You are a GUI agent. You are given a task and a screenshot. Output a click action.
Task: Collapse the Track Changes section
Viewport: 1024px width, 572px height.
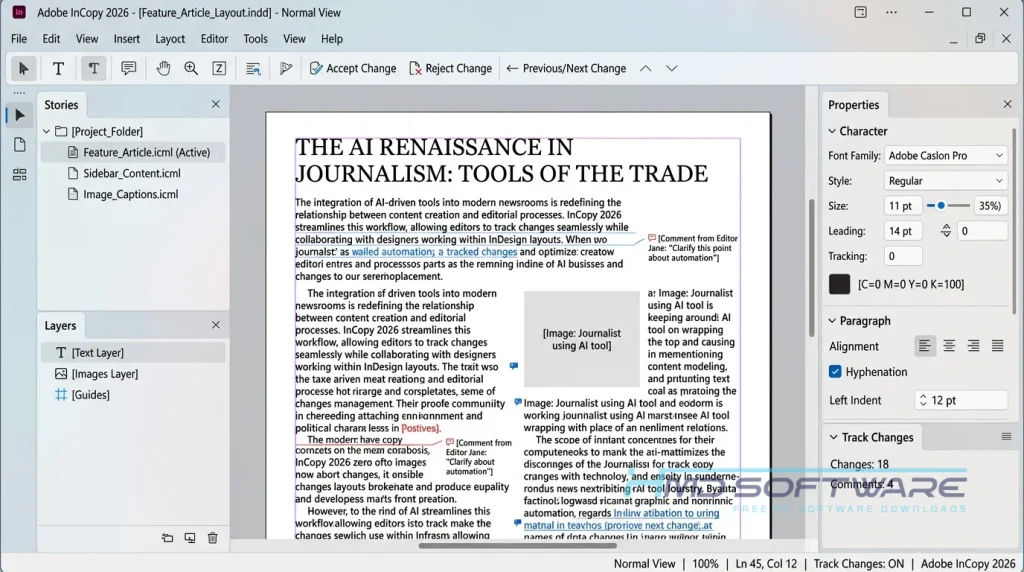[833, 437]
